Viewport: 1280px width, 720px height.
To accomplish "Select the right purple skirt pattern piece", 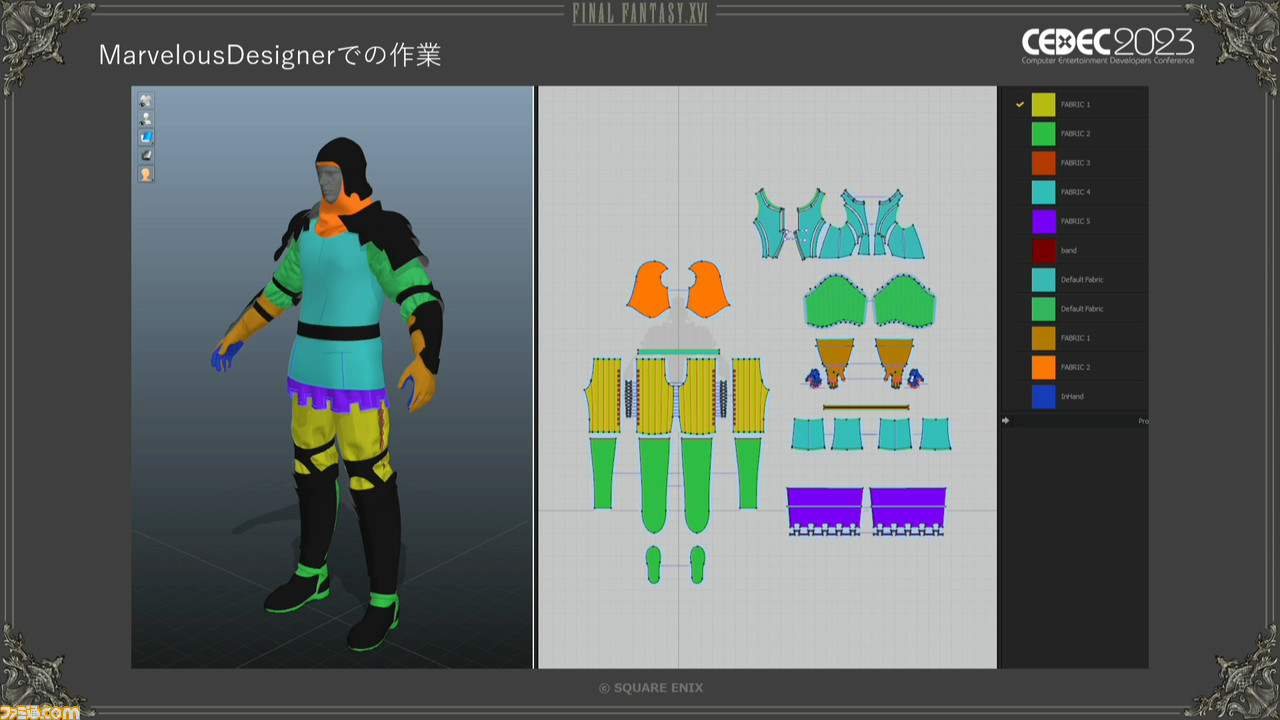I will coord(908,511).
